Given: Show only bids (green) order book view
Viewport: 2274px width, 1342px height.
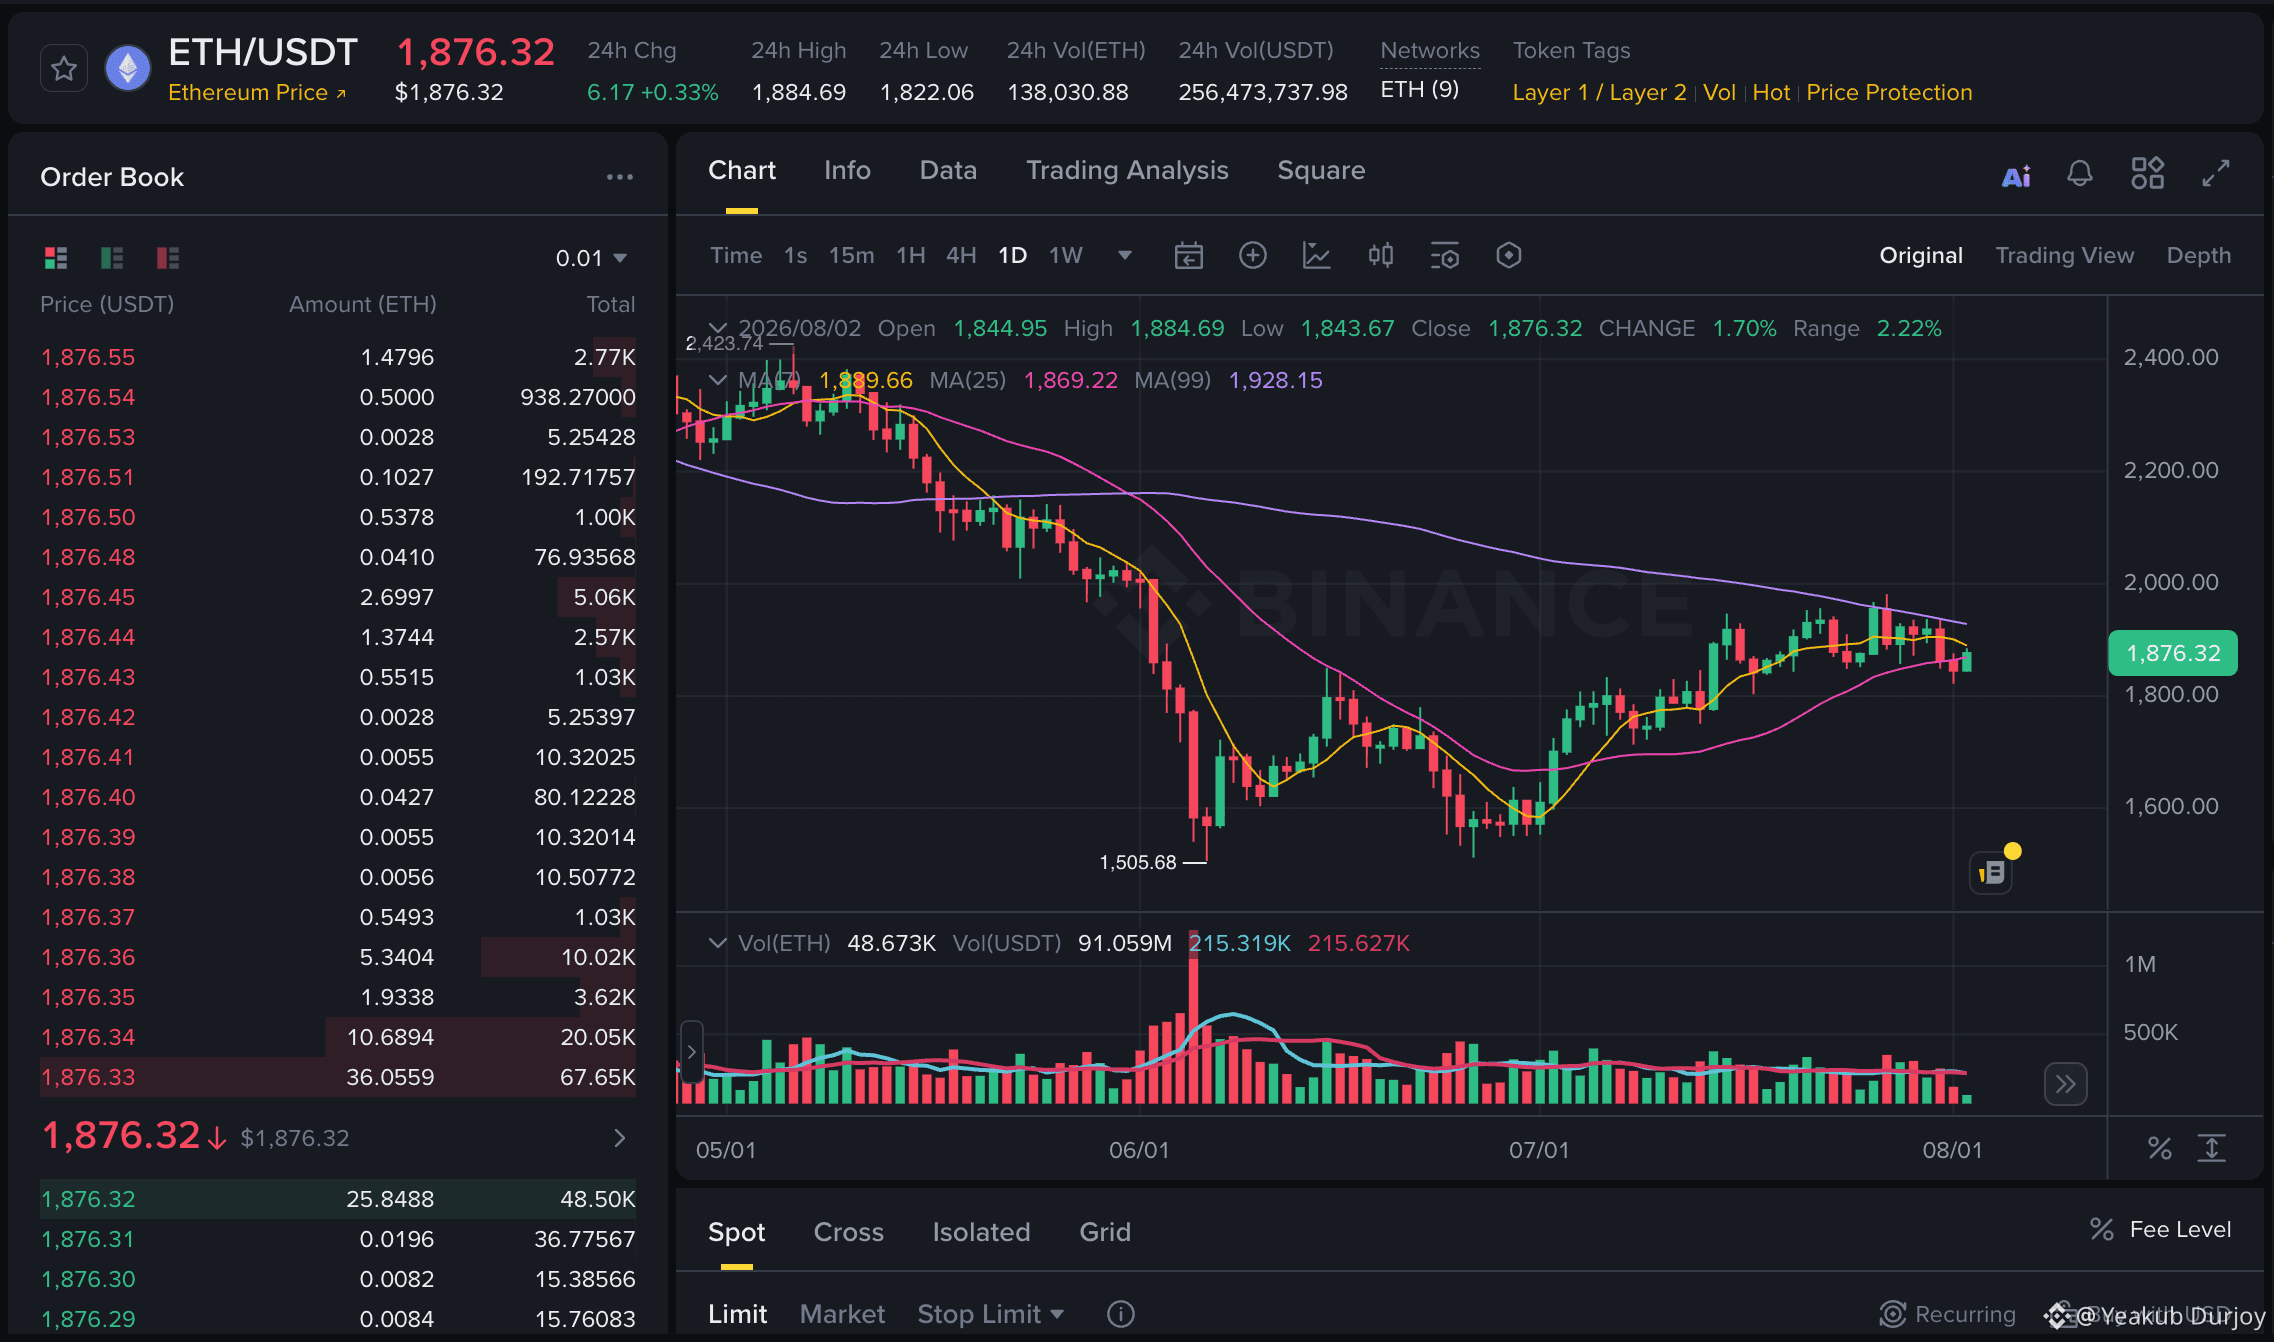Looking at the screenshot, I should [x=112, y=258].
